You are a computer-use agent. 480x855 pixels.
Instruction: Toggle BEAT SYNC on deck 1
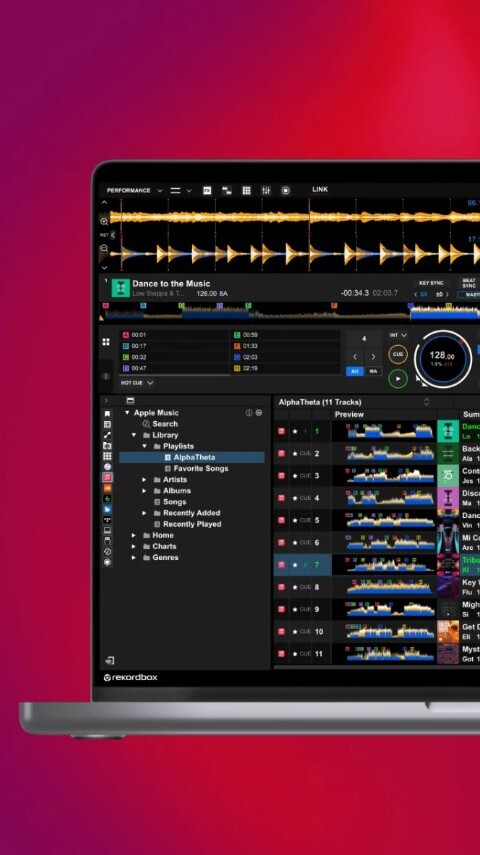(x=469, y=284)
